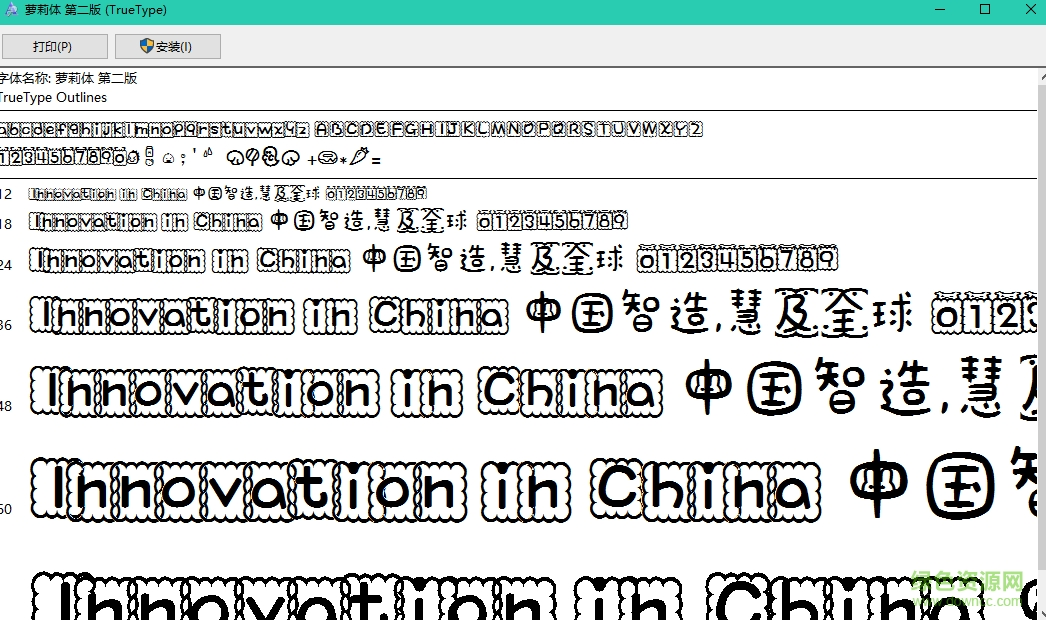Click the uppercase alphabet preview row

tap(508, 128)
